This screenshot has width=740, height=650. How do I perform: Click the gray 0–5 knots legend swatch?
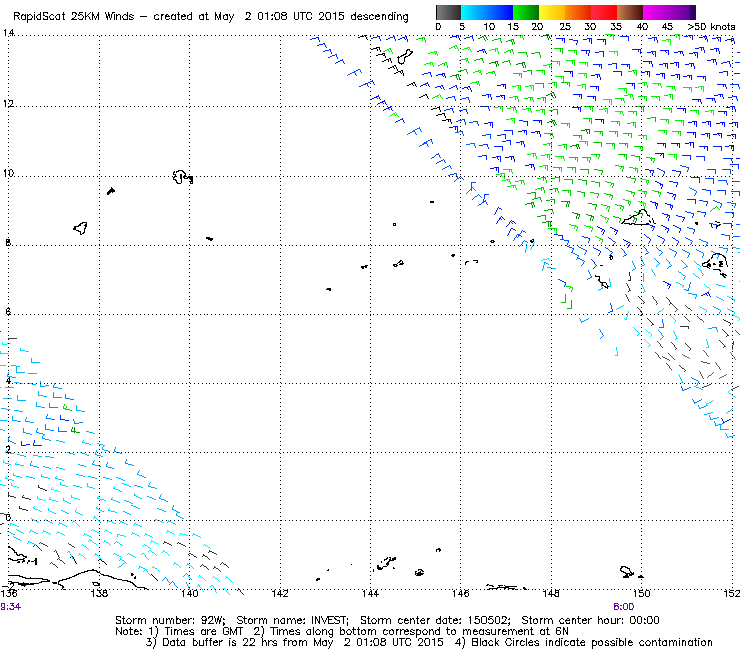(x=448, y=12)
